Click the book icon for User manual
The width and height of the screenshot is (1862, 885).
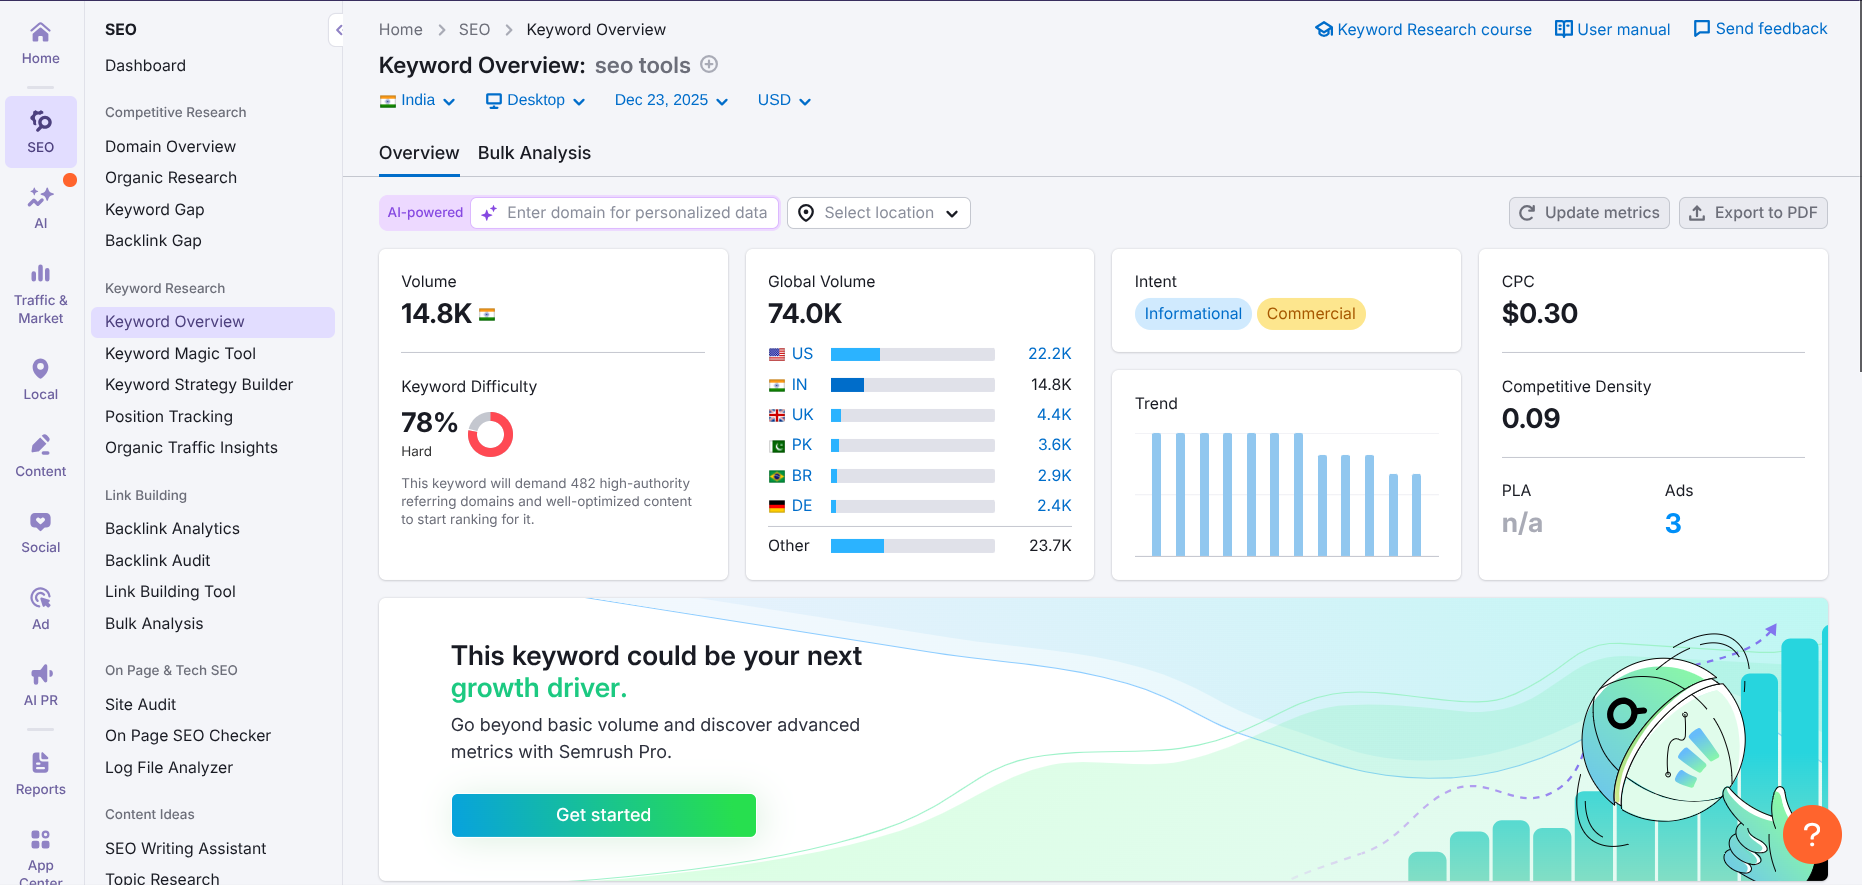pos(1563,29)
